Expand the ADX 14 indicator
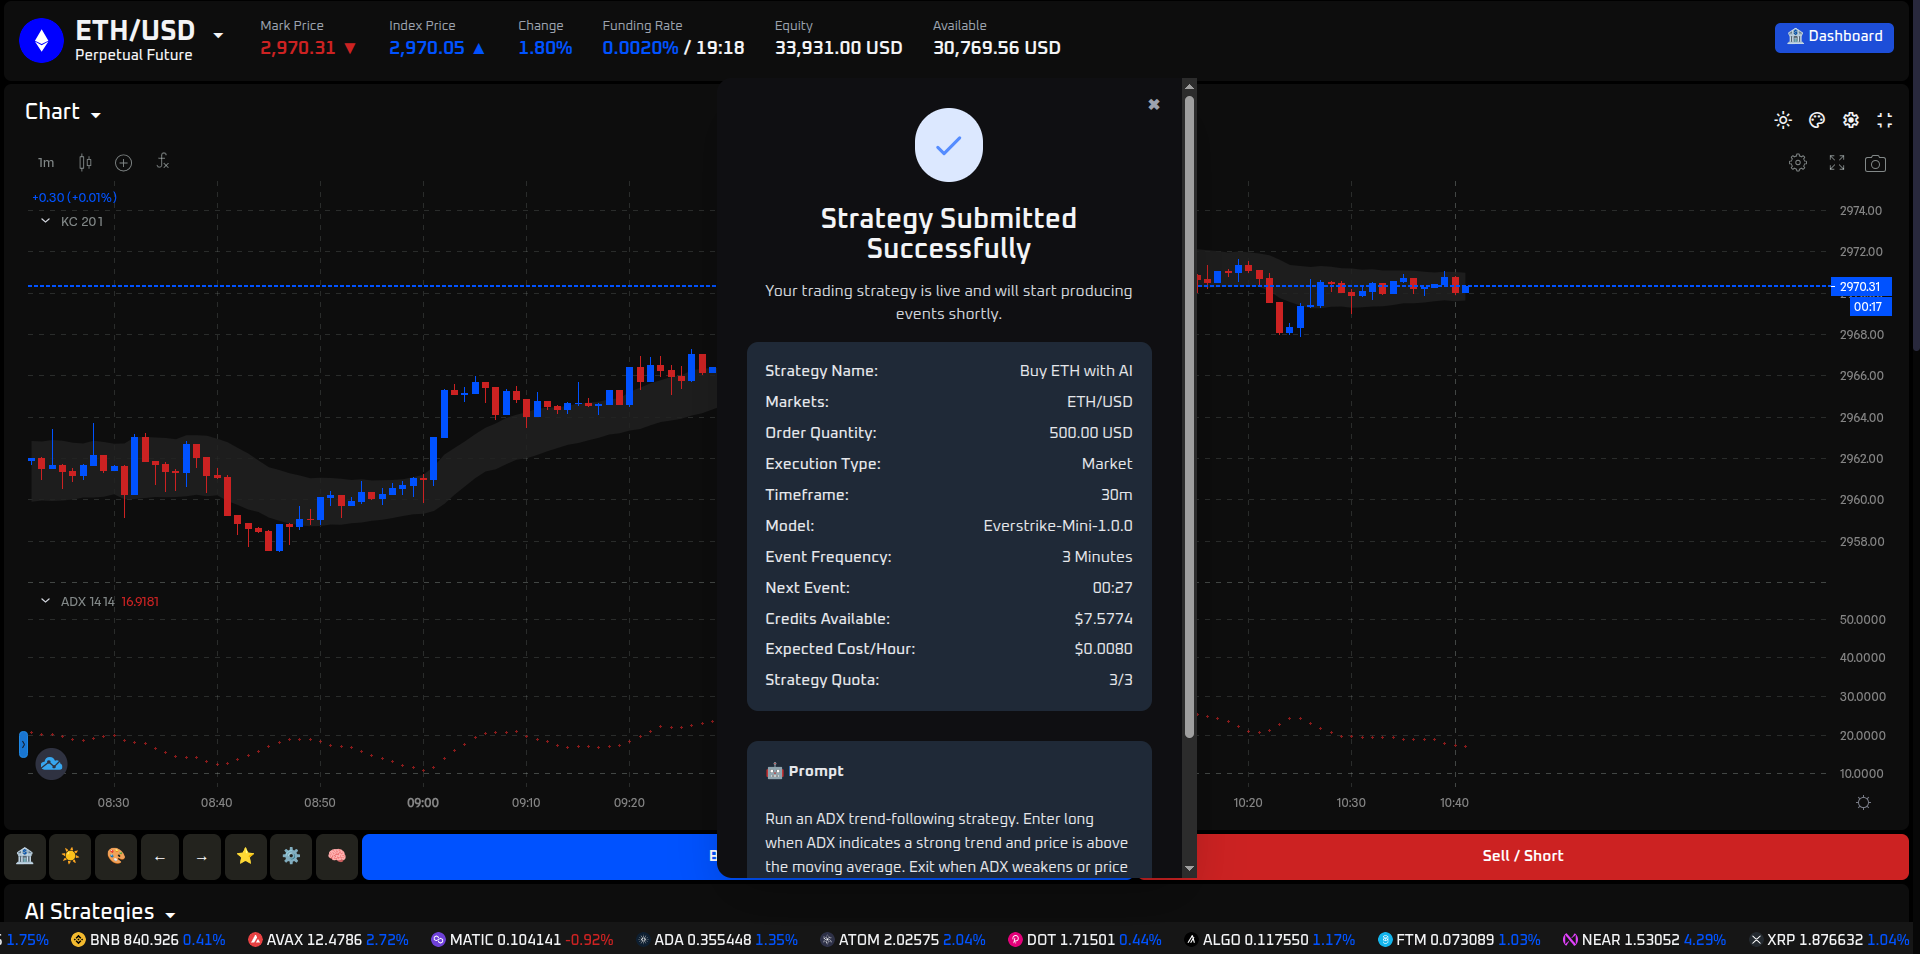The width and height of the screenshot is (1920, 954). click(44, 600)
